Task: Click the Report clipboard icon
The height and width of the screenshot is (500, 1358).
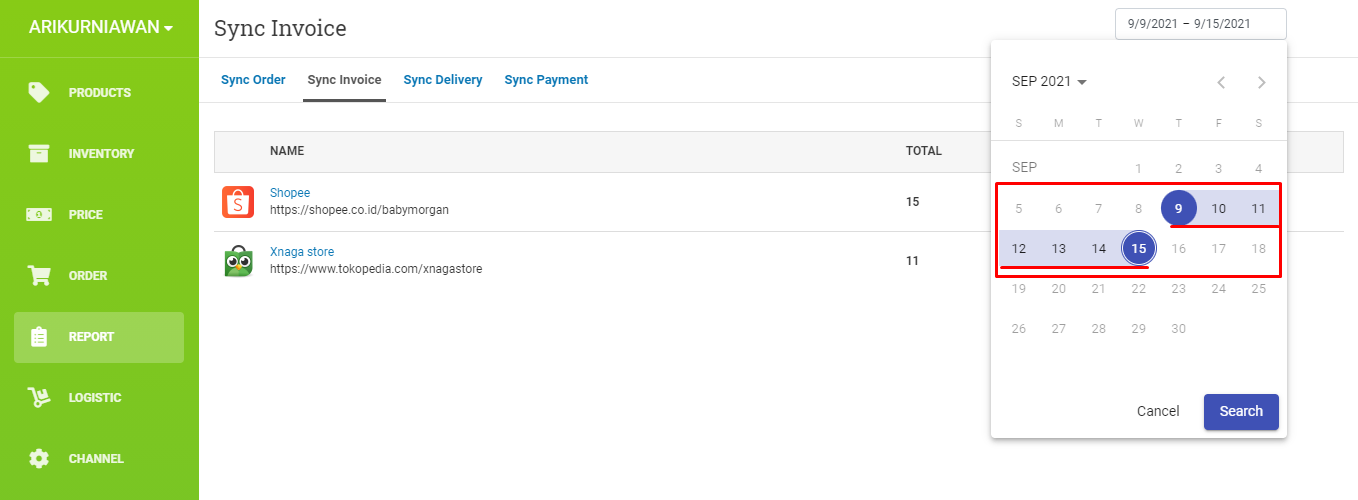Action: click(39, 337)
